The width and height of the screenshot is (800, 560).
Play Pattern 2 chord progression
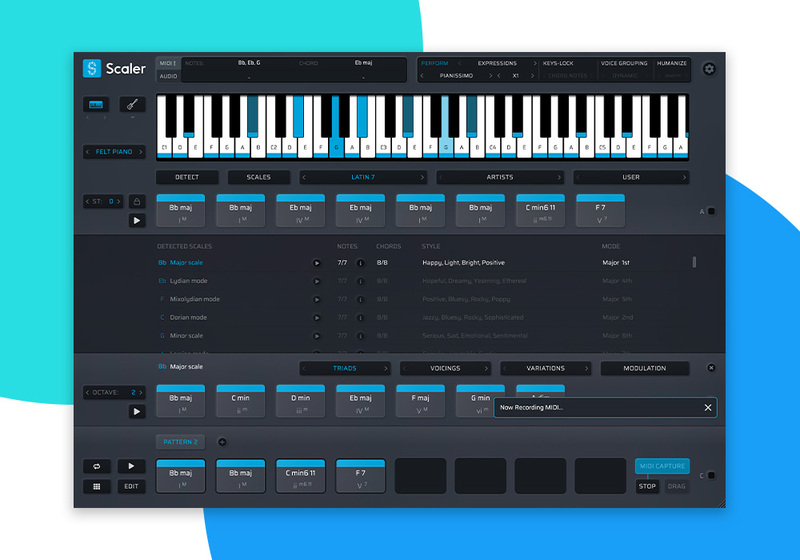click(131, 466)
